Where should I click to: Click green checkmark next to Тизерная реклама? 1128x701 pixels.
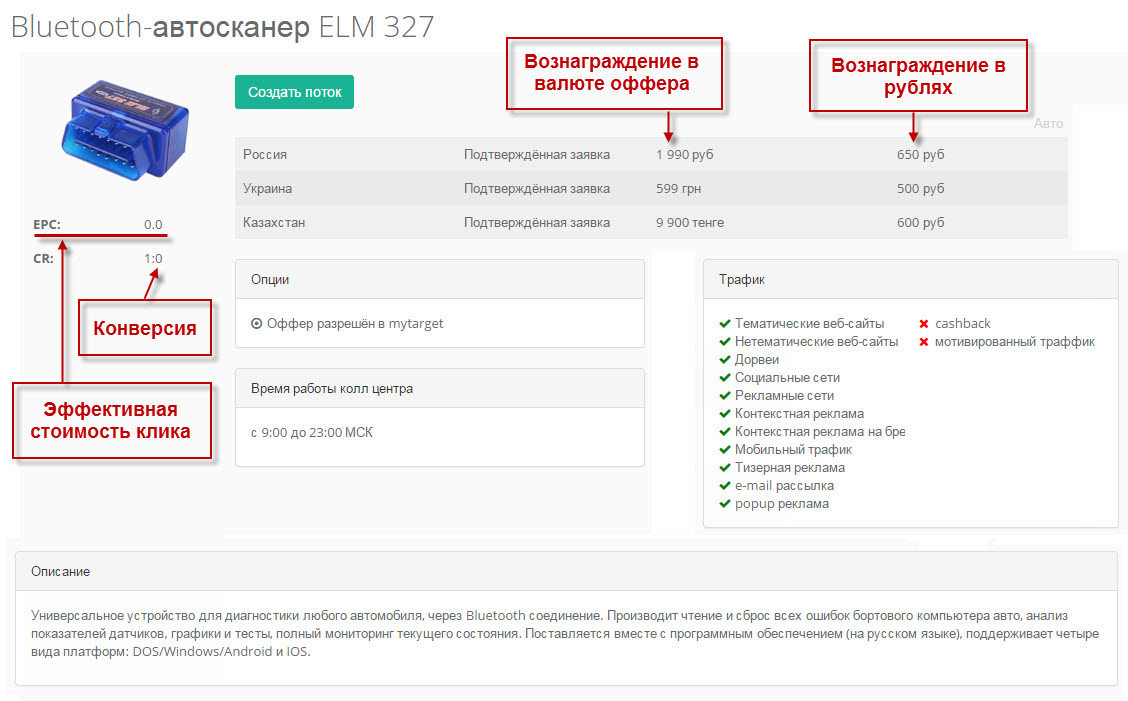click(725, 468)
